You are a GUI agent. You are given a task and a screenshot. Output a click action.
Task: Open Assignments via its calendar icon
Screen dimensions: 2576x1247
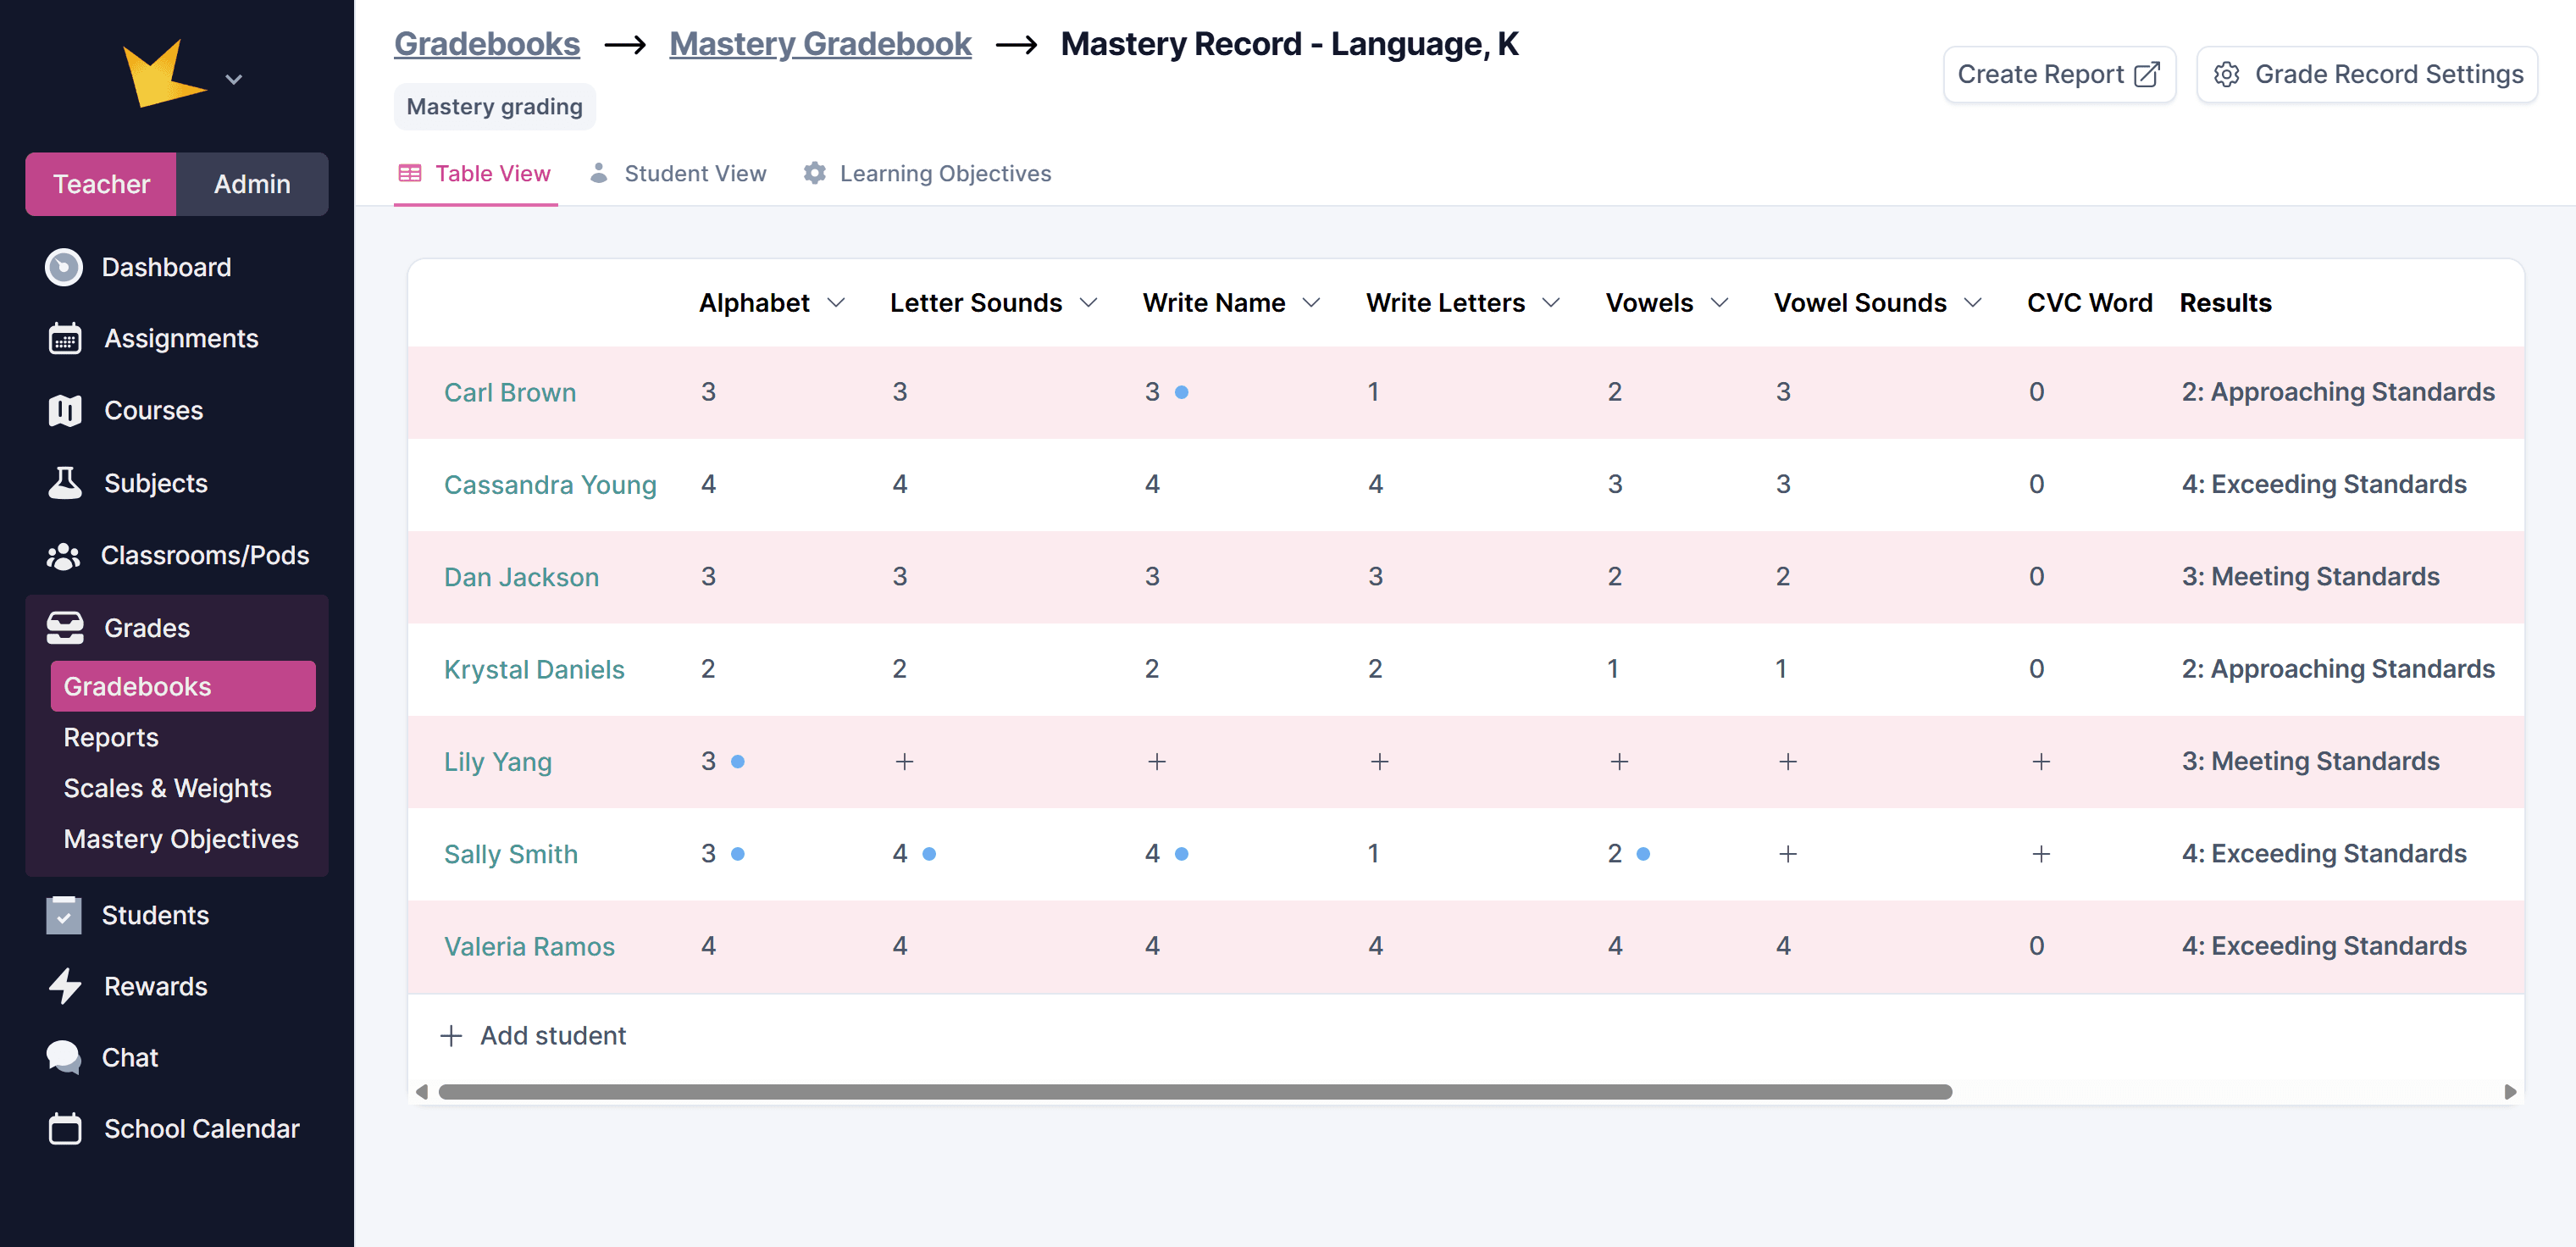coord(65,339)
